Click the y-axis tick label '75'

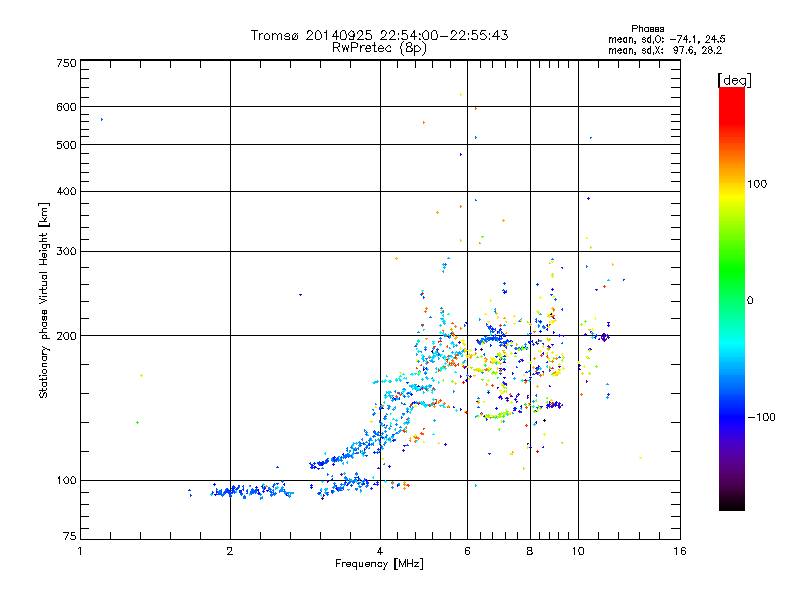(70, 536)
